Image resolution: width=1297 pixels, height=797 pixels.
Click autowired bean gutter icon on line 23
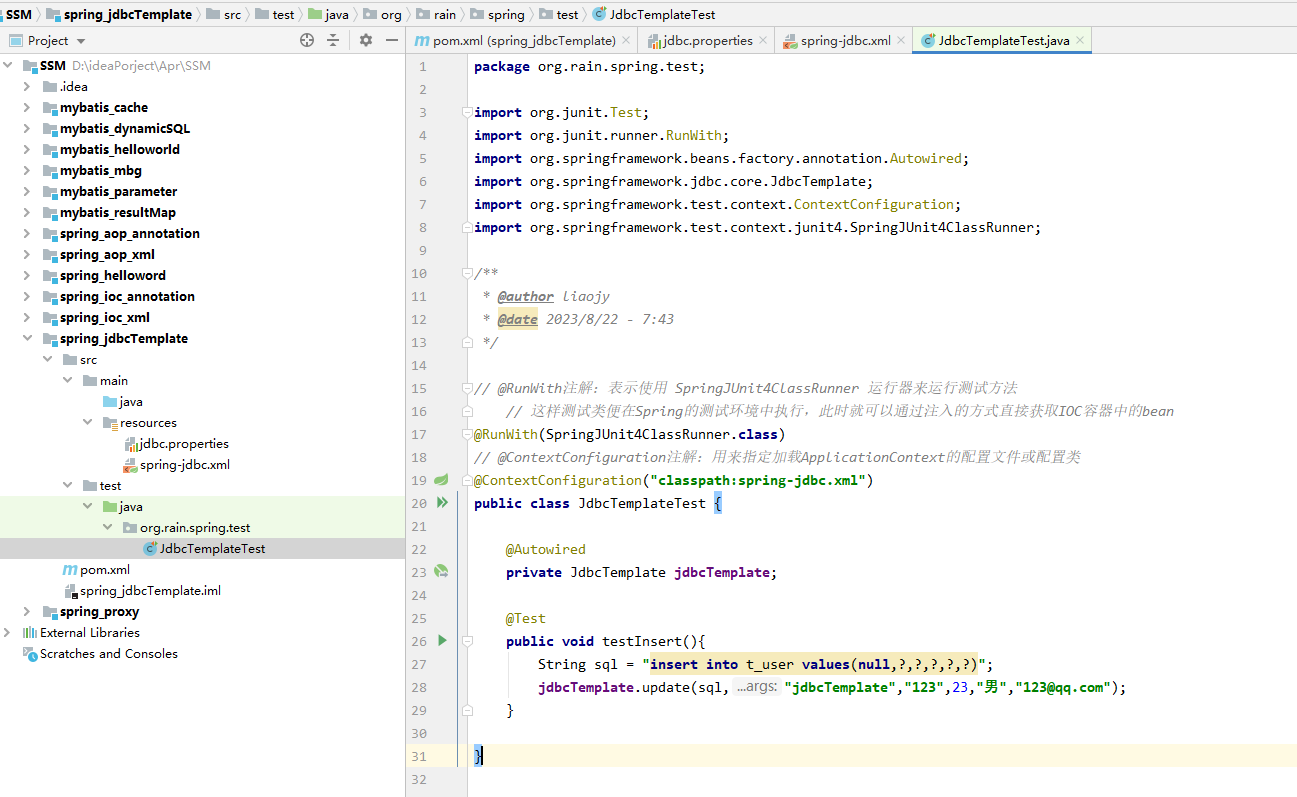[x=441, y=572]
